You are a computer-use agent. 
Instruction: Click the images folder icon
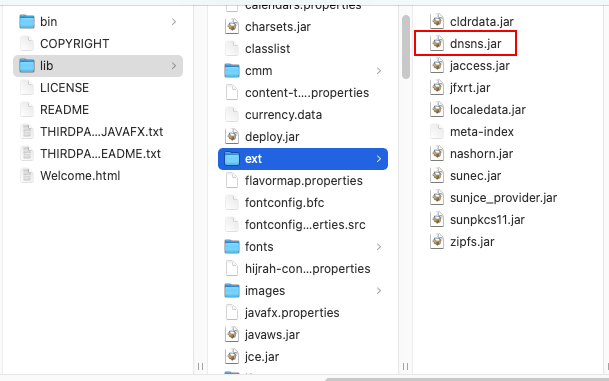[x=232, y=291]
